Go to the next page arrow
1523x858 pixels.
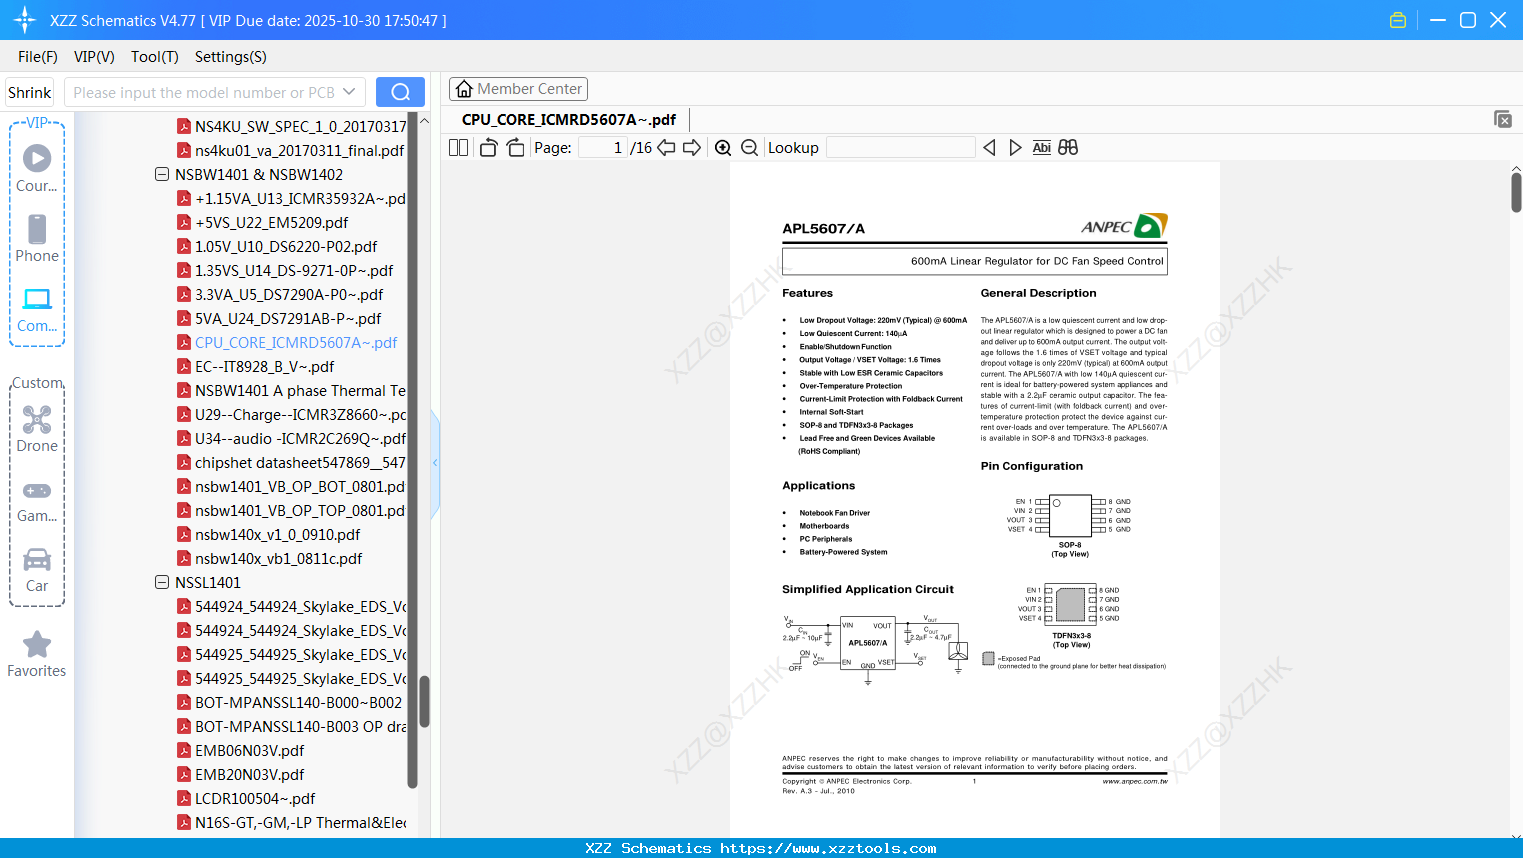pyautogui.click(x=691, y=148)
